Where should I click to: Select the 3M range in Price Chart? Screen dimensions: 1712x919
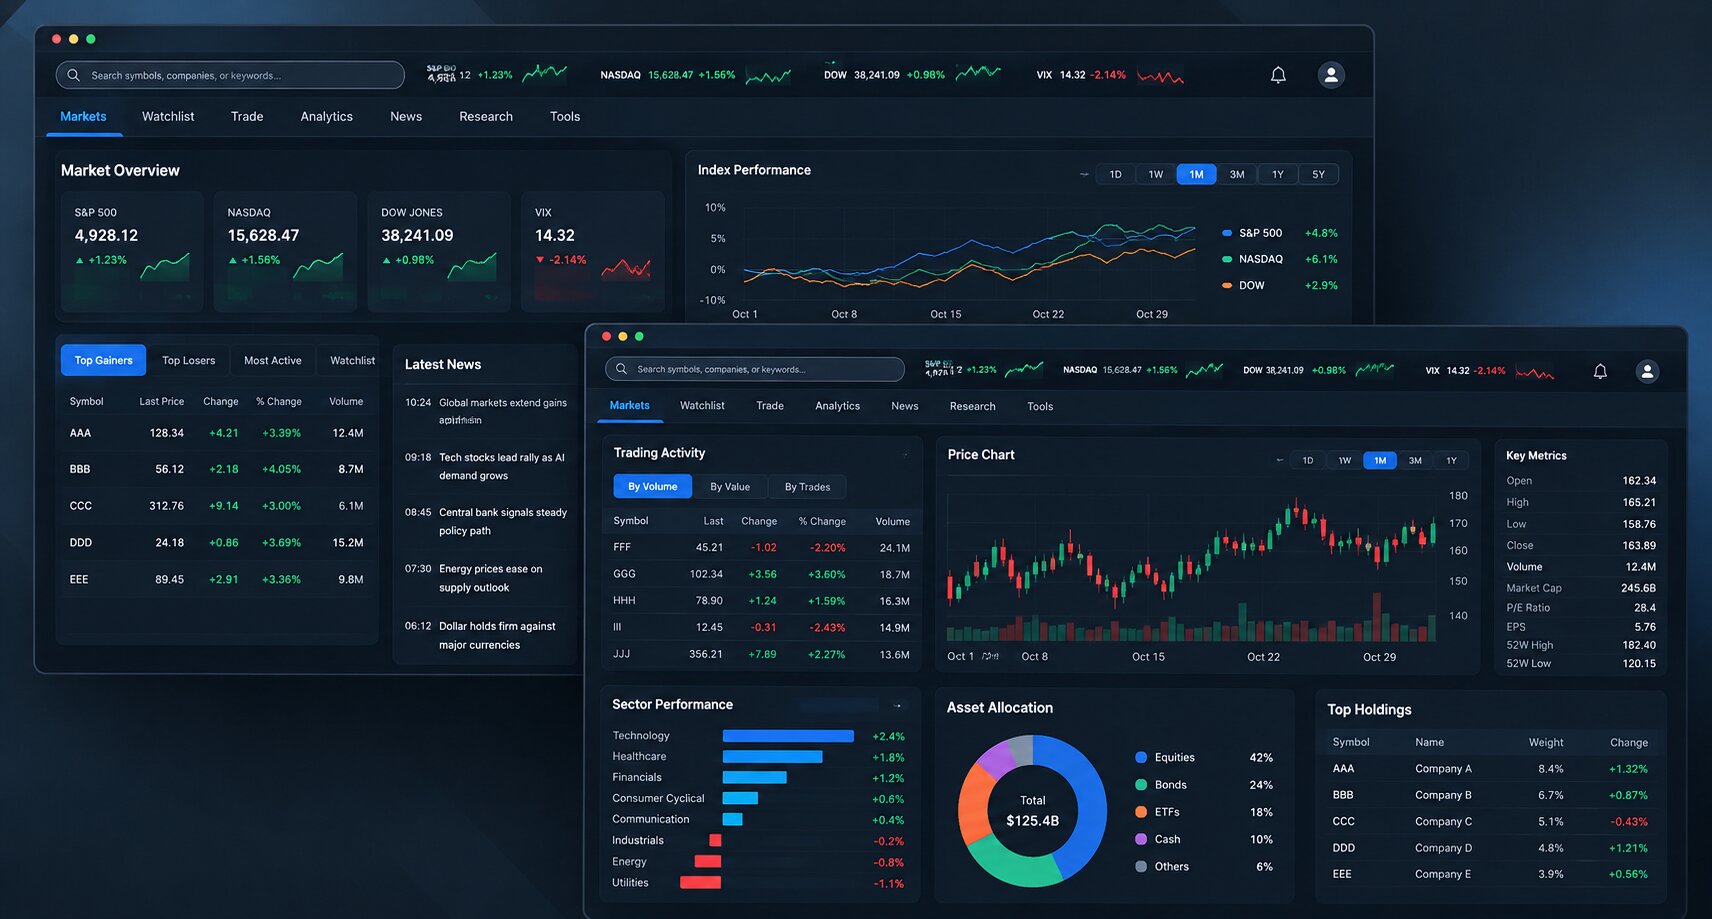[1415, 460]
